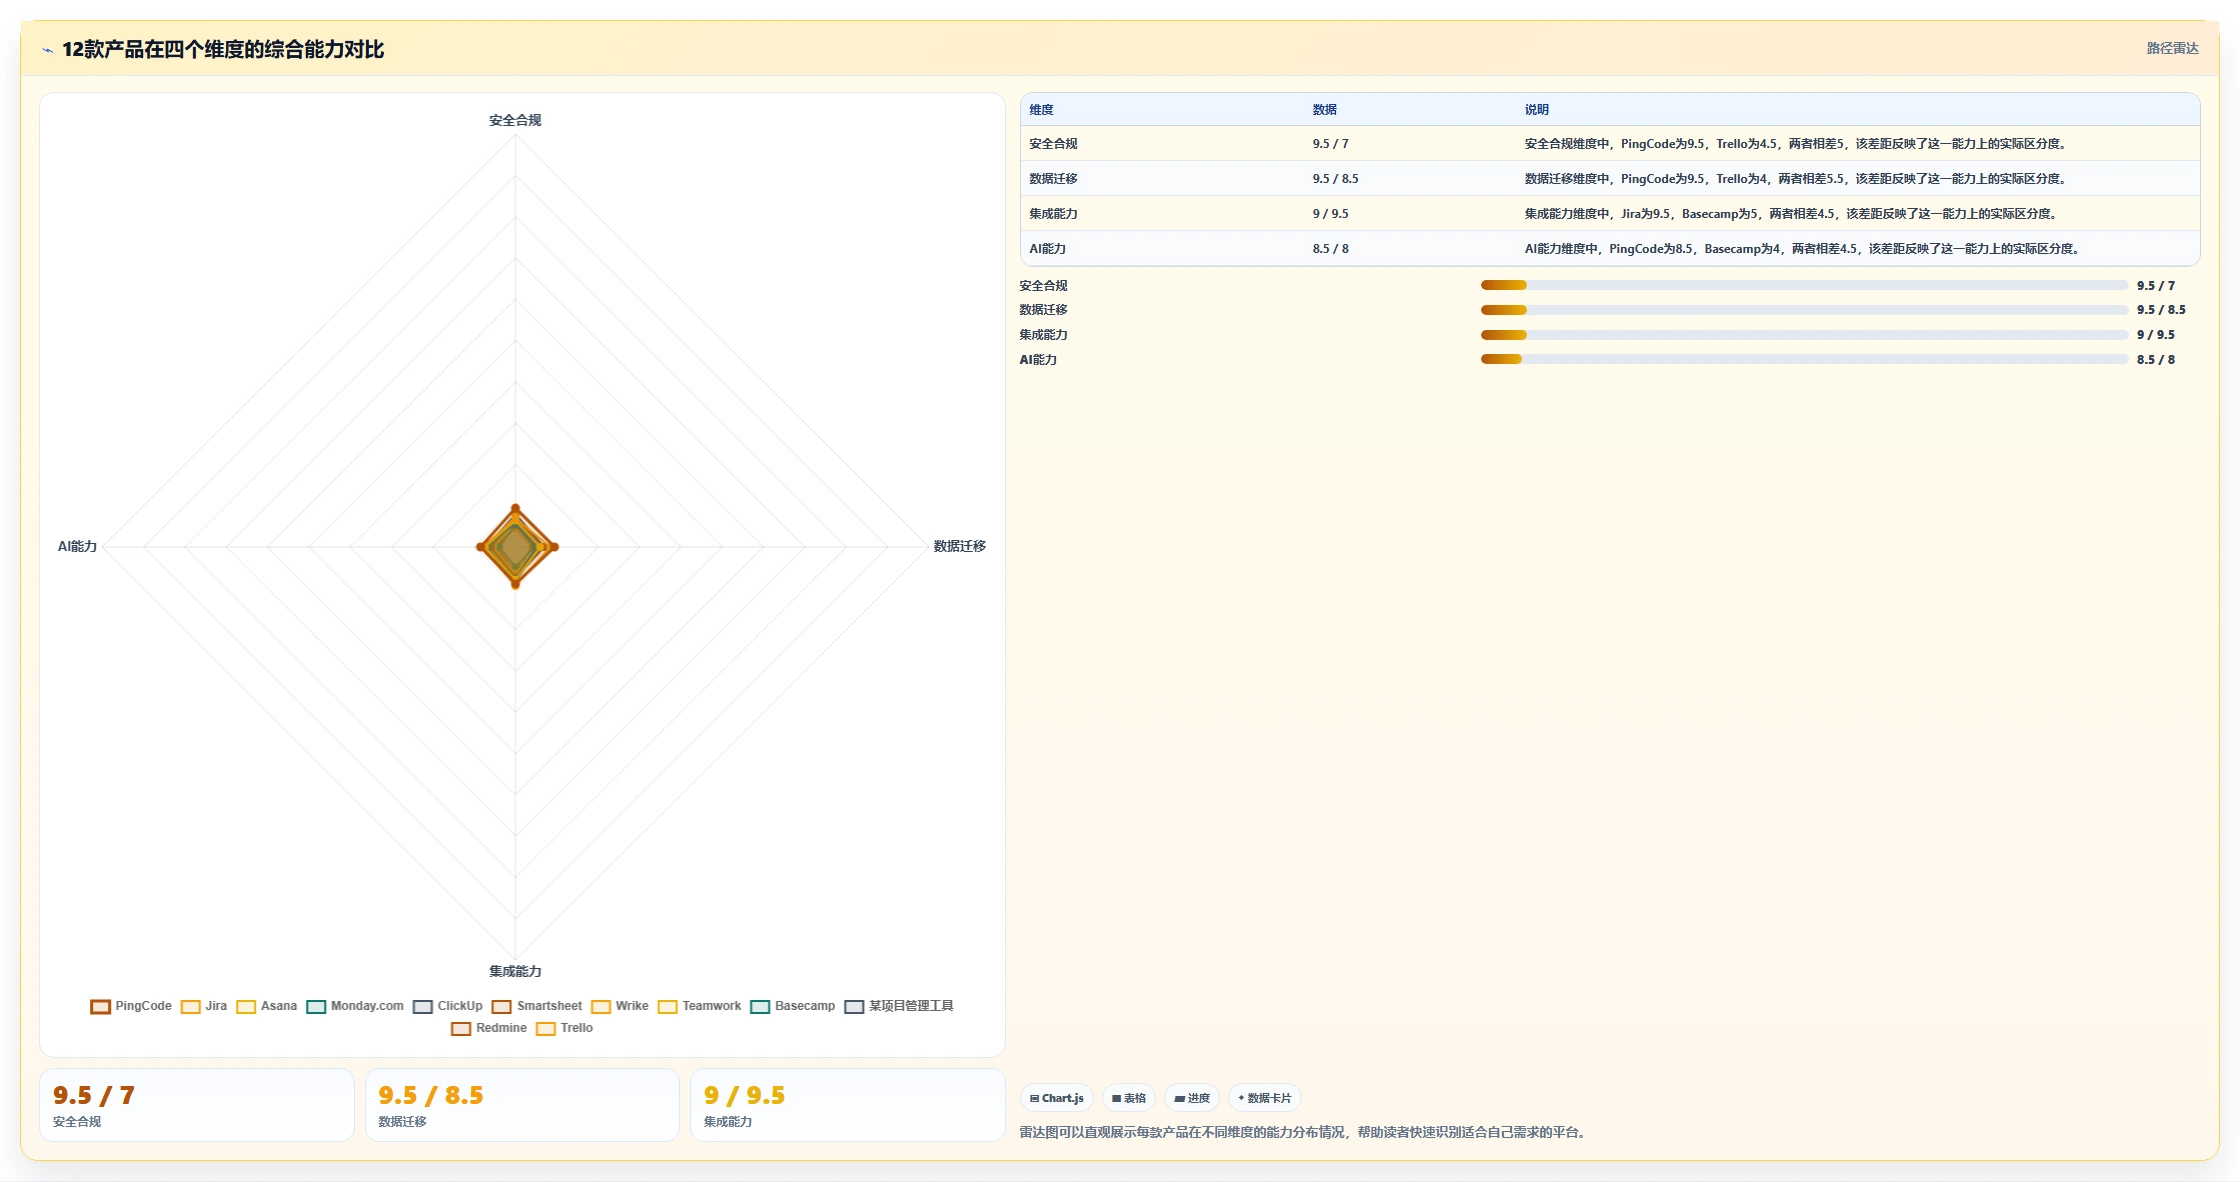Click the table value 8.5 / 8
This screenshot has width=2240, height=1182.
(x=1330, y=249)
